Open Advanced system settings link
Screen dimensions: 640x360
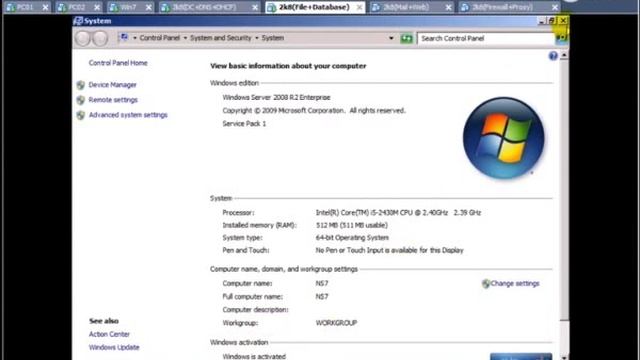point(128,115)
